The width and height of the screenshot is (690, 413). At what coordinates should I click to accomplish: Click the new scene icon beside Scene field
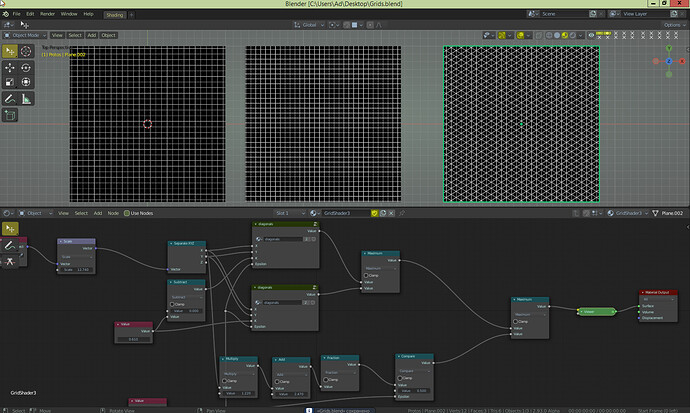pyautogui.click(x=593, y=14)
